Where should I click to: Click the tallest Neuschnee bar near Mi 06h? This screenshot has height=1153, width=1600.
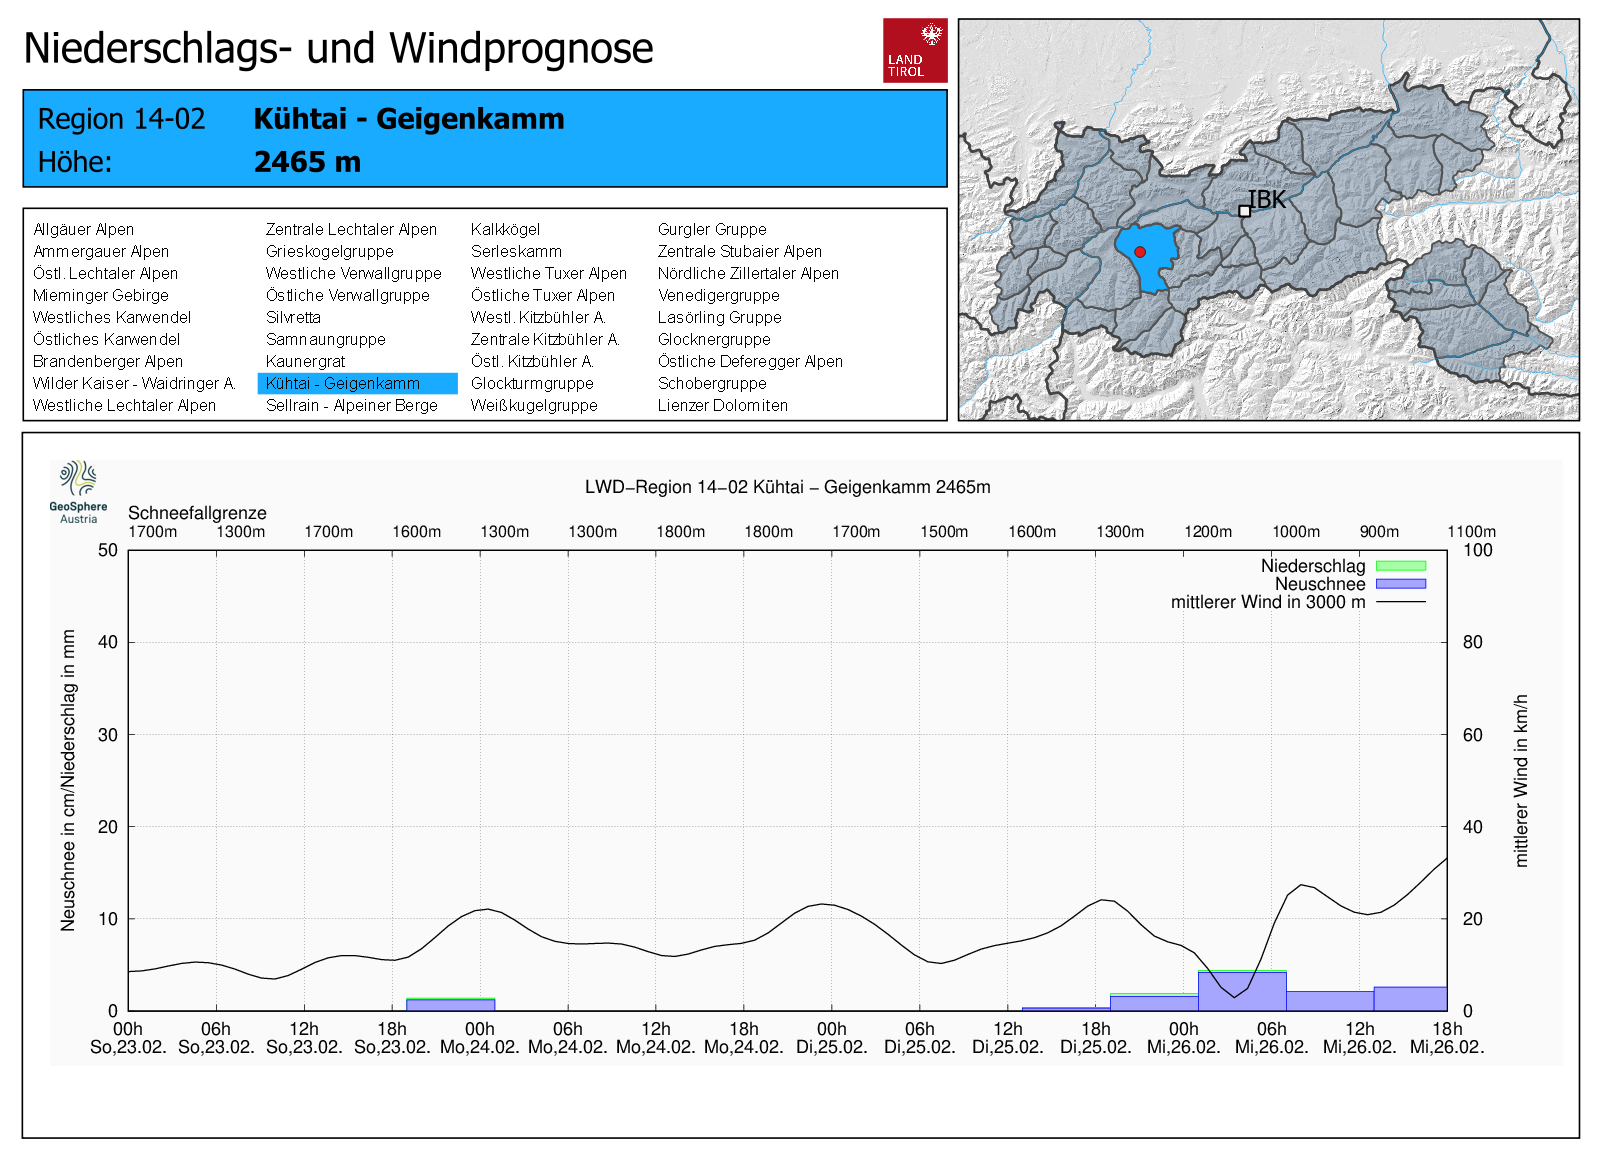point(1242,992)
